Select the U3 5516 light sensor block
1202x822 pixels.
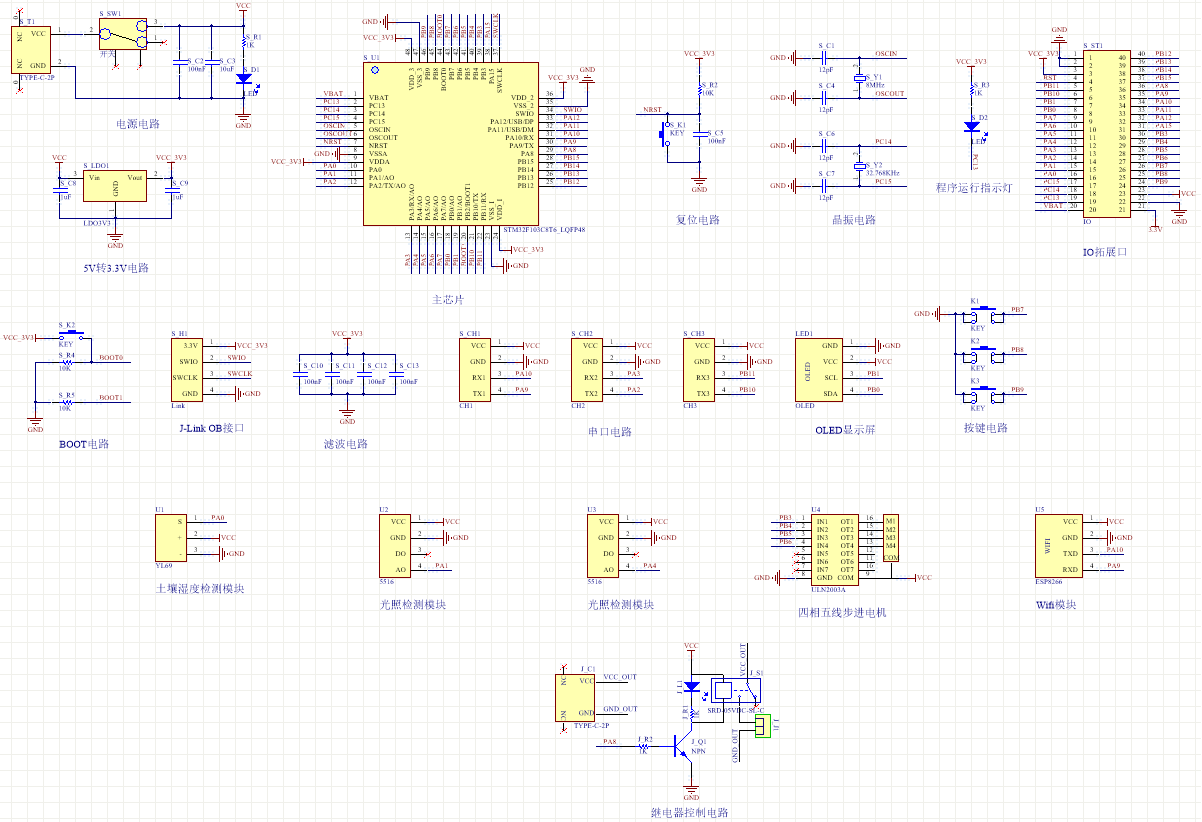point(603,545)
